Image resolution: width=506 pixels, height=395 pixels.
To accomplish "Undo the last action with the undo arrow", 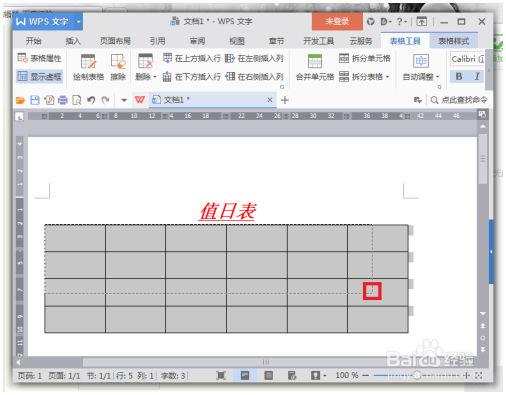I will 91,100.
